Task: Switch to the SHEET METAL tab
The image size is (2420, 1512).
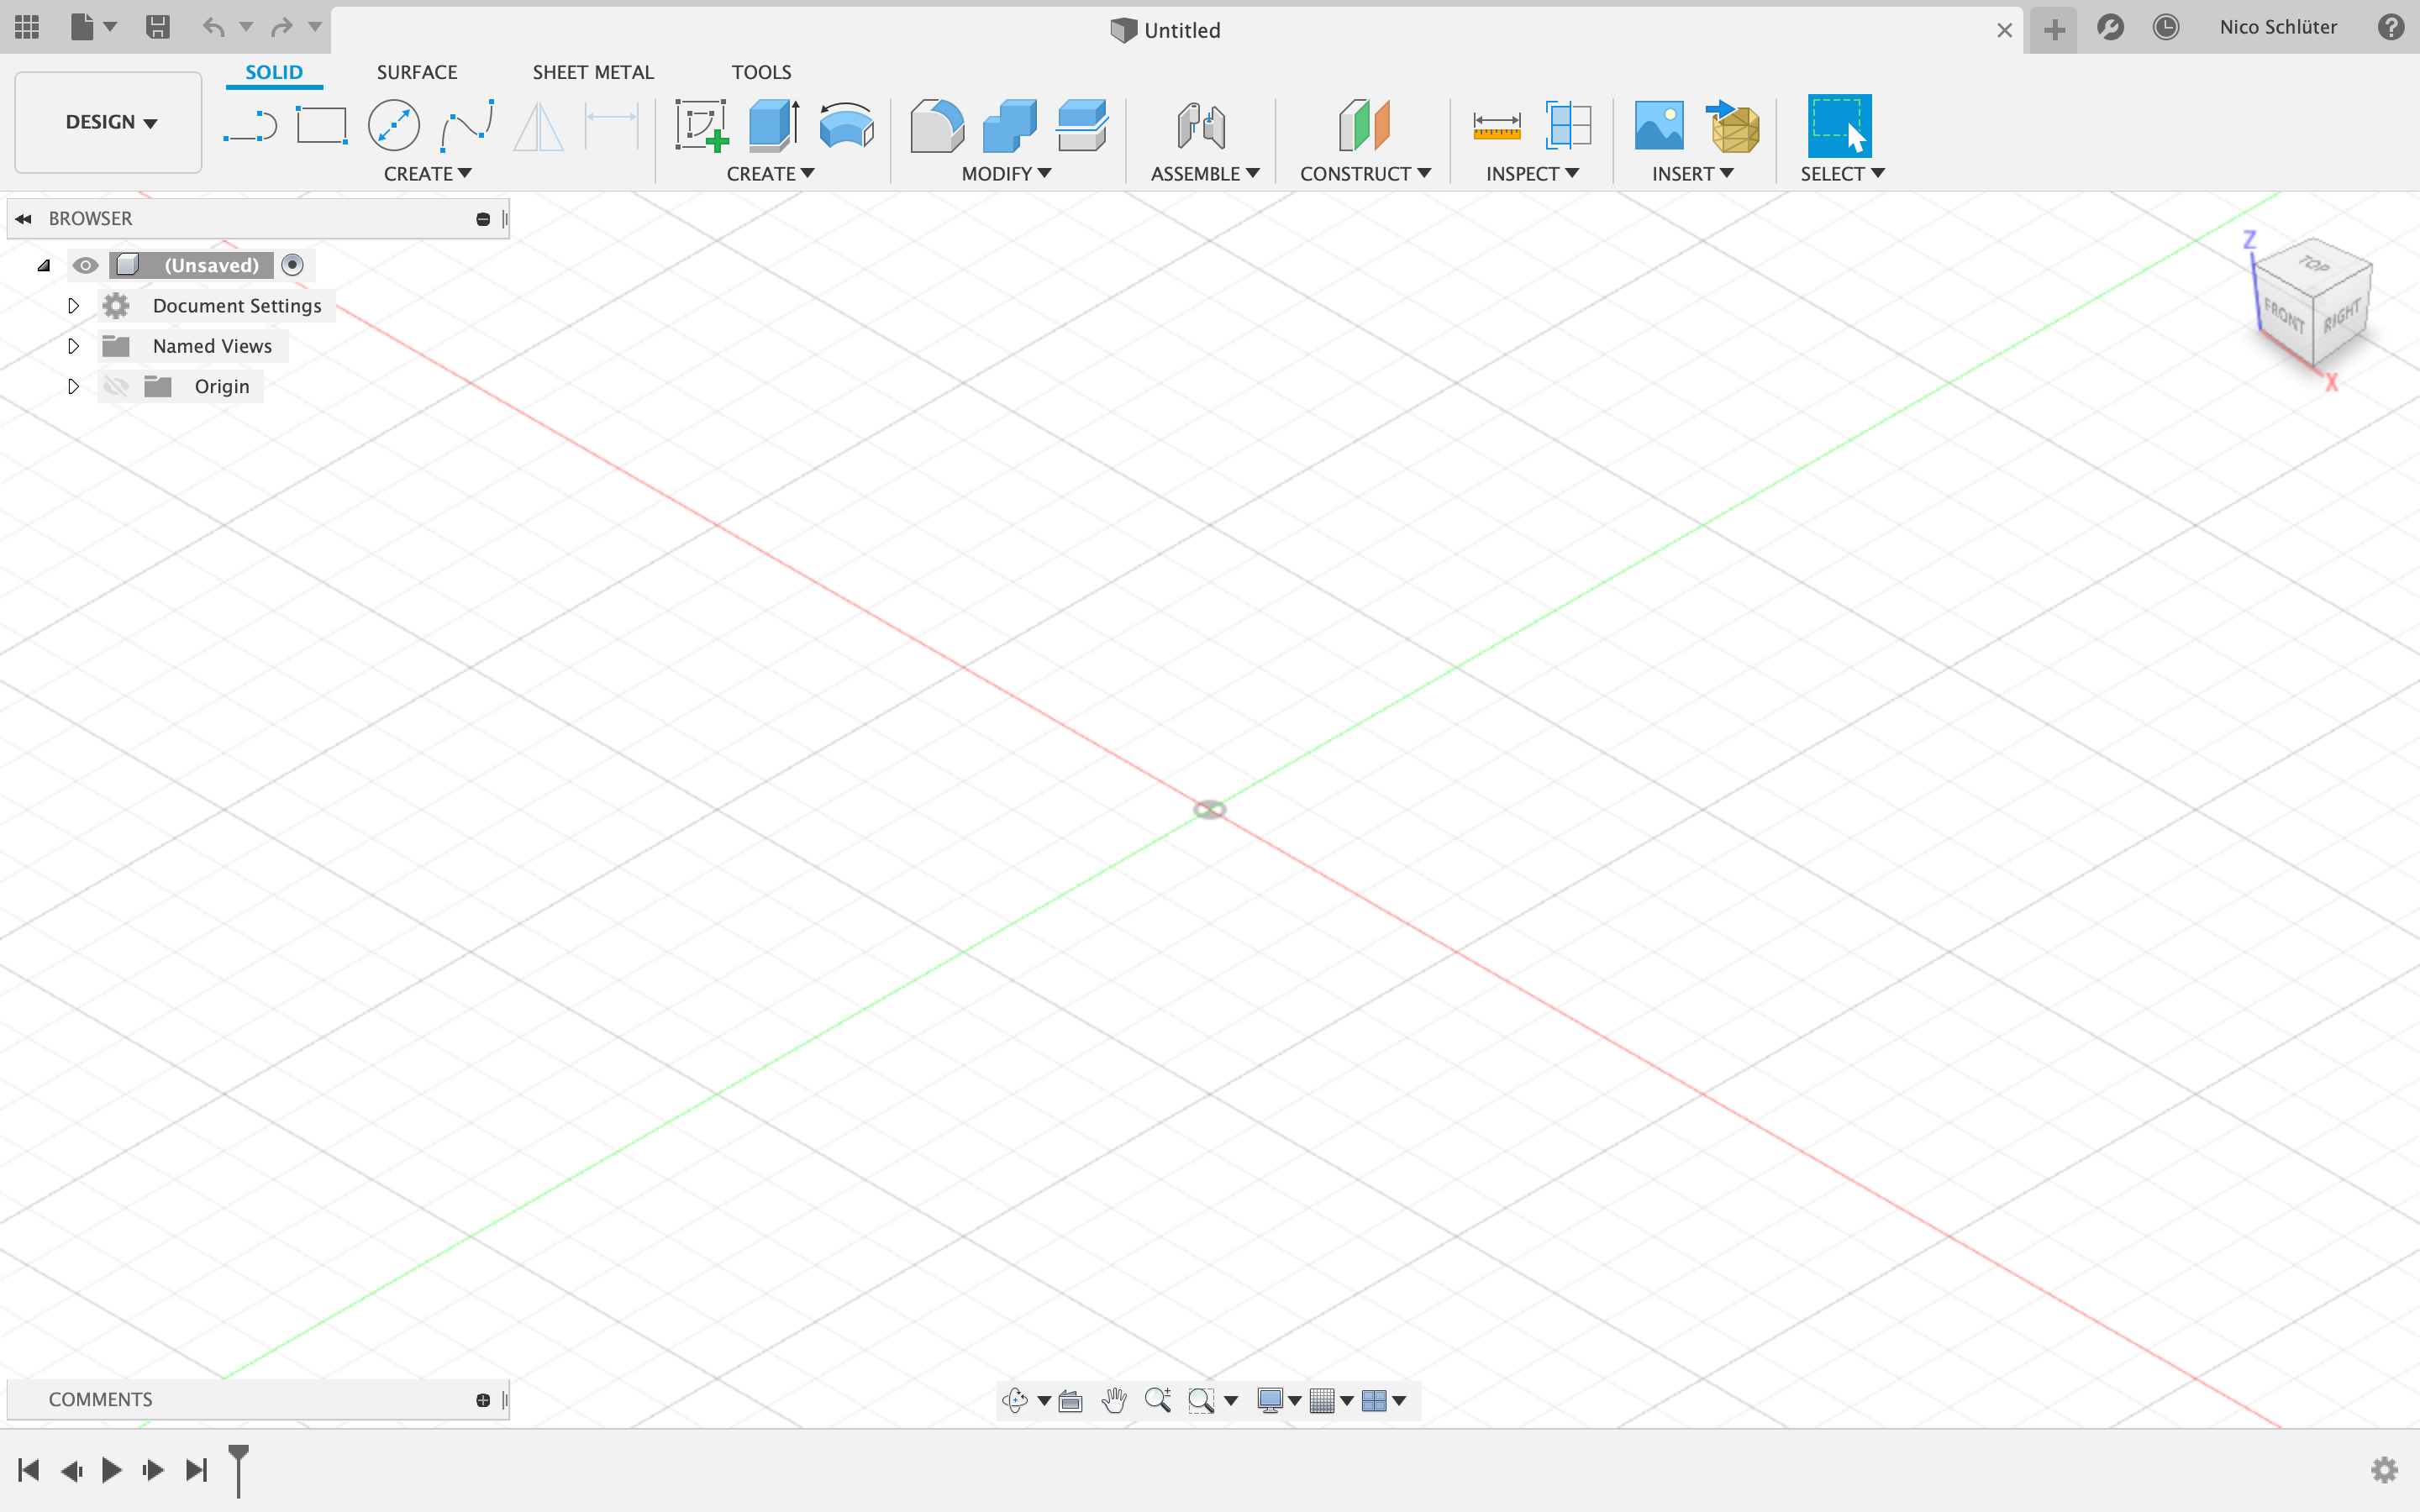Action: click(592, 72)
